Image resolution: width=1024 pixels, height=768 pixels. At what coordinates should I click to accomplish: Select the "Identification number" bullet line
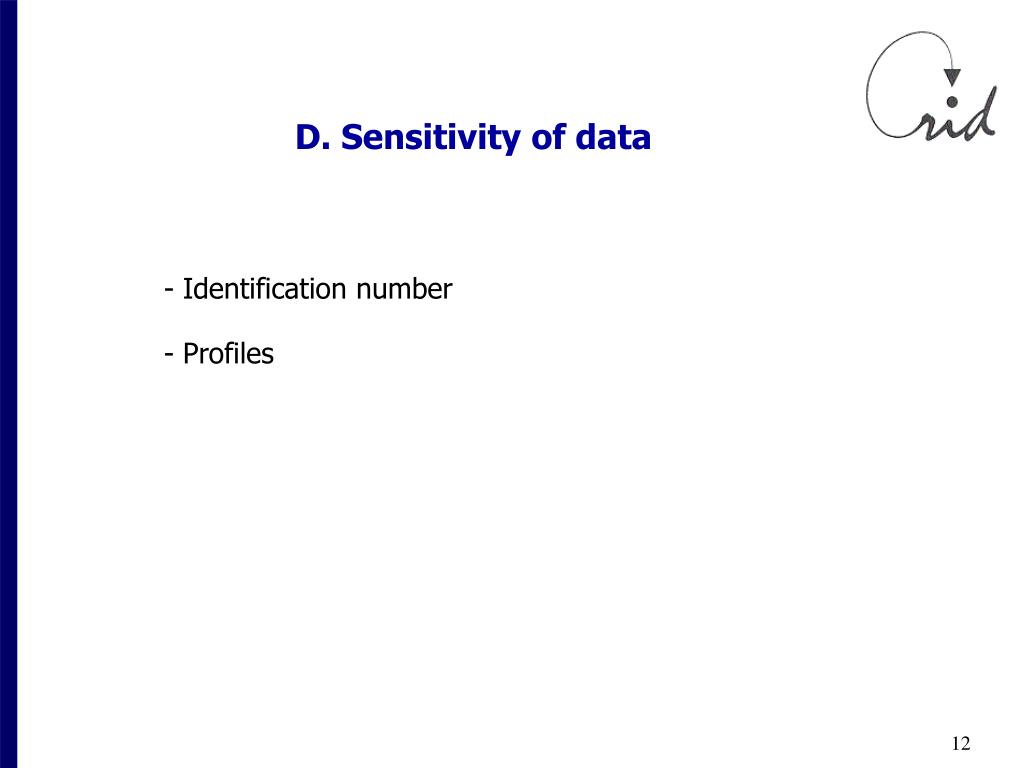click(x=308, y=289)
